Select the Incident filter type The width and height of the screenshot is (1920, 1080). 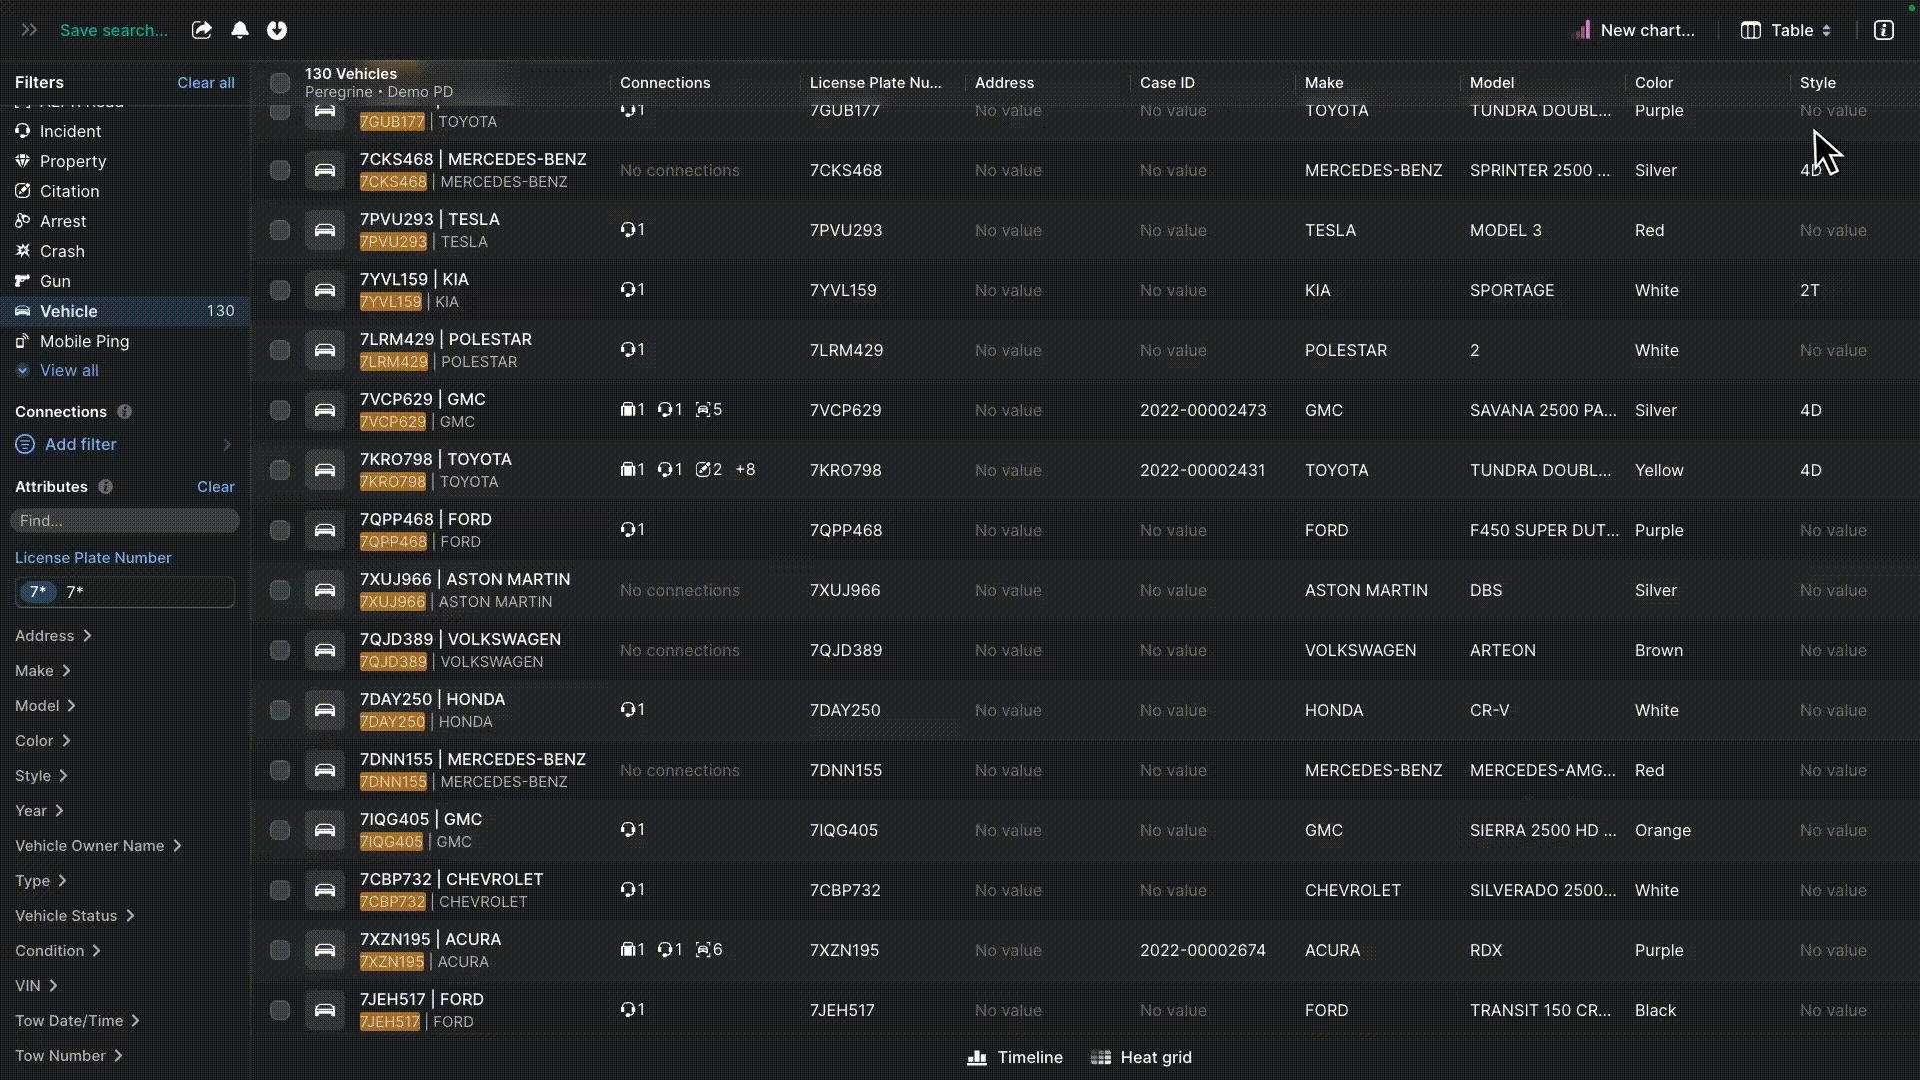click(x=70, y=131)
